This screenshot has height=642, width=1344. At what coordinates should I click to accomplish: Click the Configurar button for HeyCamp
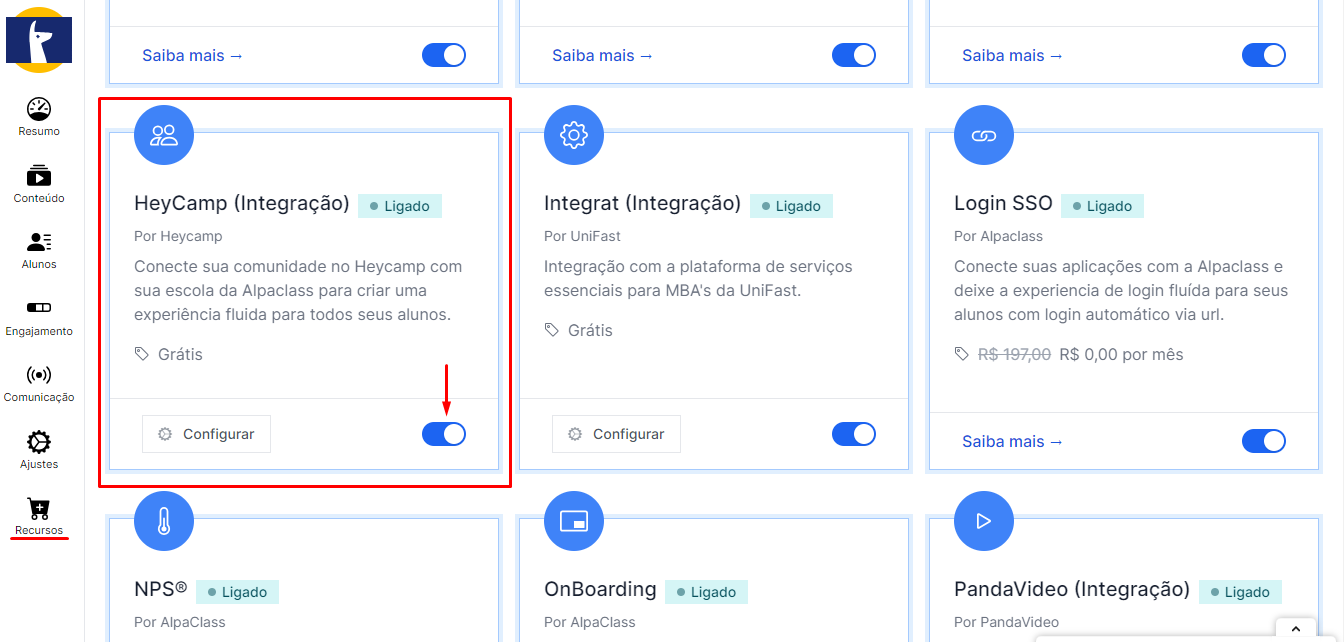(206, 434)
